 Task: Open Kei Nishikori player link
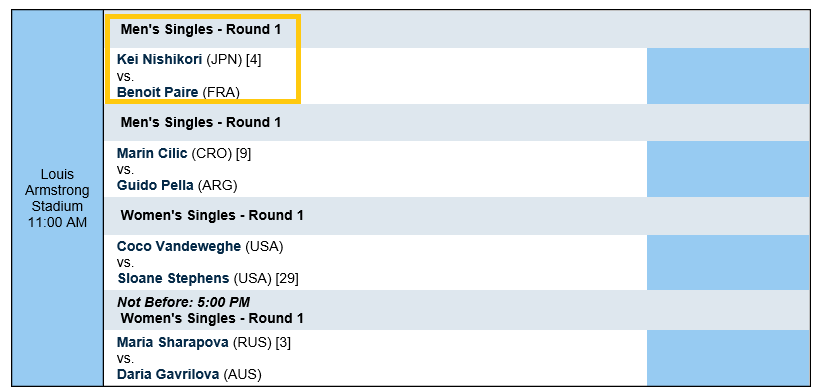[159, 60]
